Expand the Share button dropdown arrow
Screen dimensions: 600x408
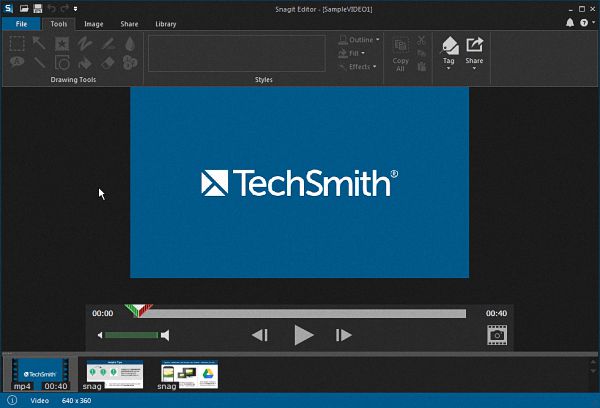[x=475, y=70]
